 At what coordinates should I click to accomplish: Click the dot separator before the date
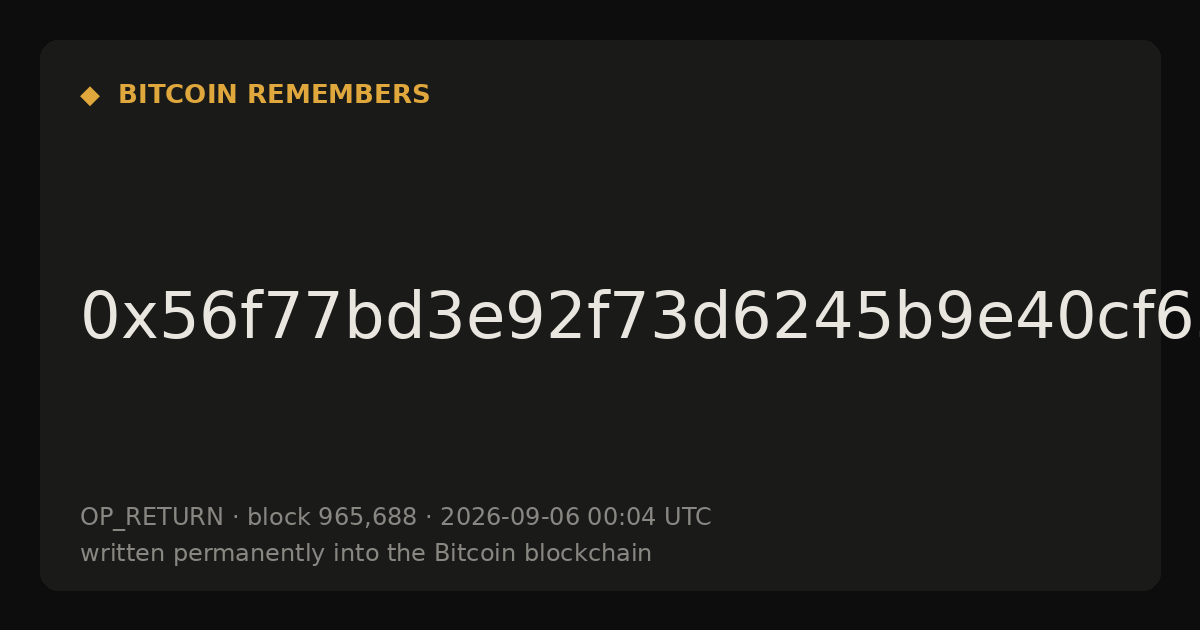pyautogui.click(x=428, y=518)
